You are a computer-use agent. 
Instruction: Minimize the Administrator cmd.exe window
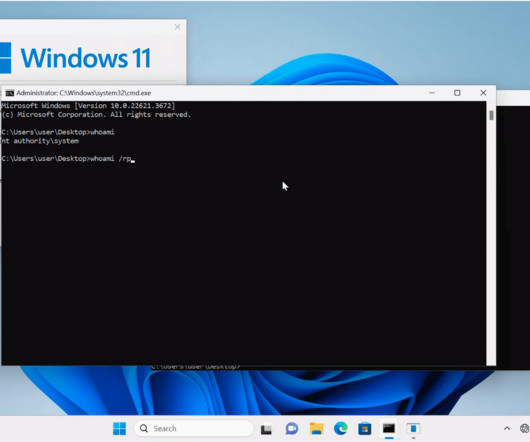coord(432,93)
